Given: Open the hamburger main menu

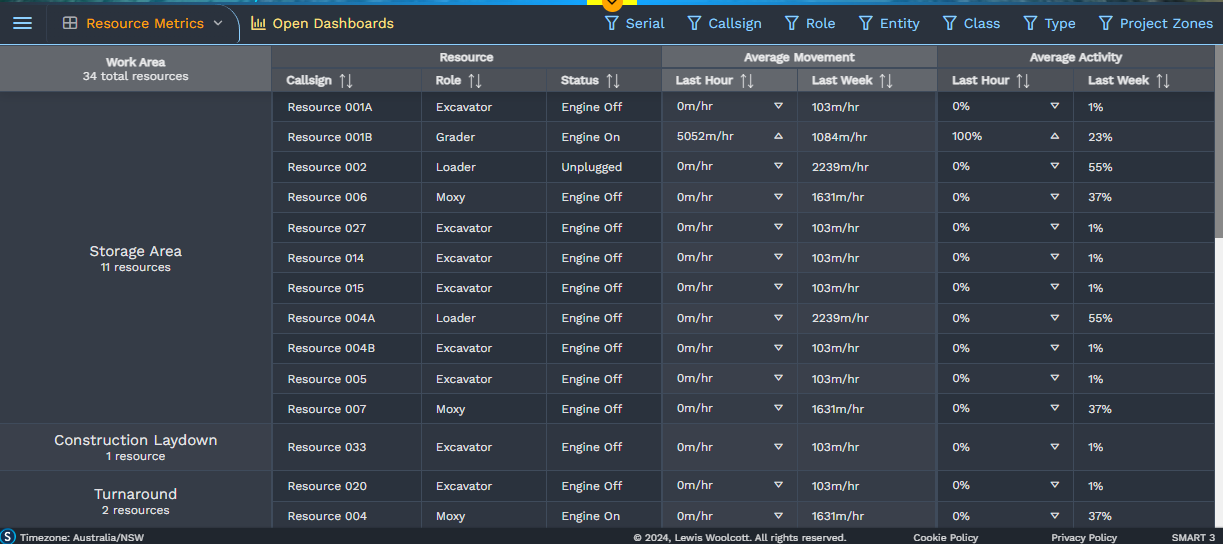Looking at the screenshot, I should (22, 23).
